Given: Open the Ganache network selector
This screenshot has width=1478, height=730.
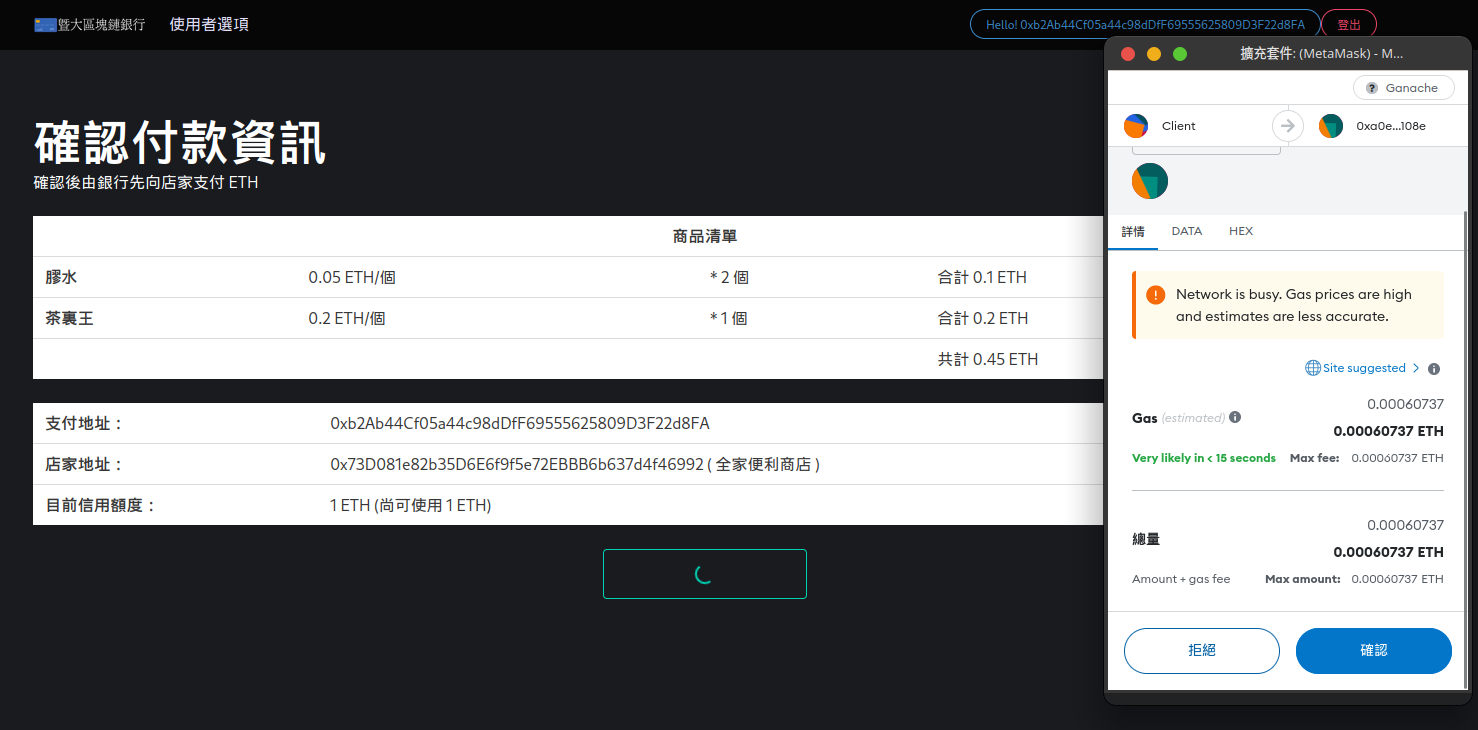Looking at the screenshot, I should pyautogui.click(x=1402, y=88).
